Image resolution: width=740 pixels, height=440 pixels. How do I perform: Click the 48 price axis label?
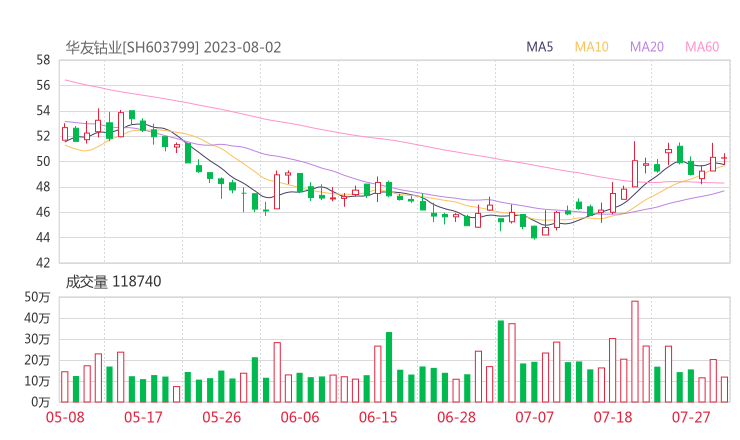(43, 187)
